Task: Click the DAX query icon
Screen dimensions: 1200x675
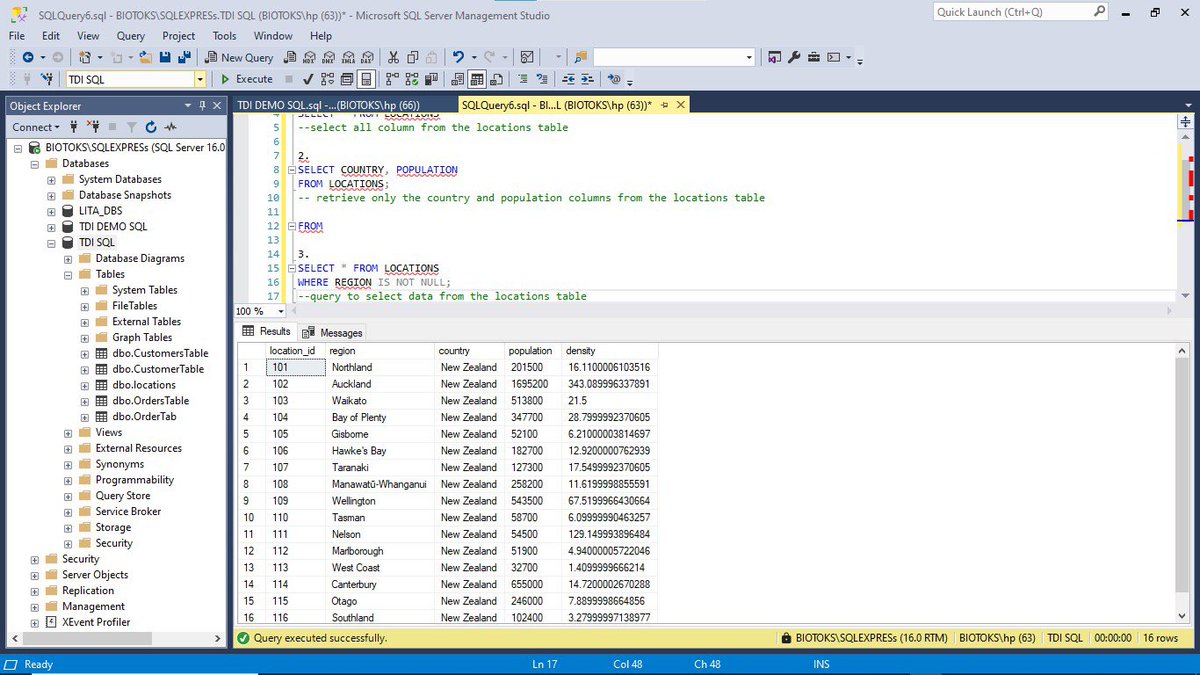Action: (x=368, y=57)
